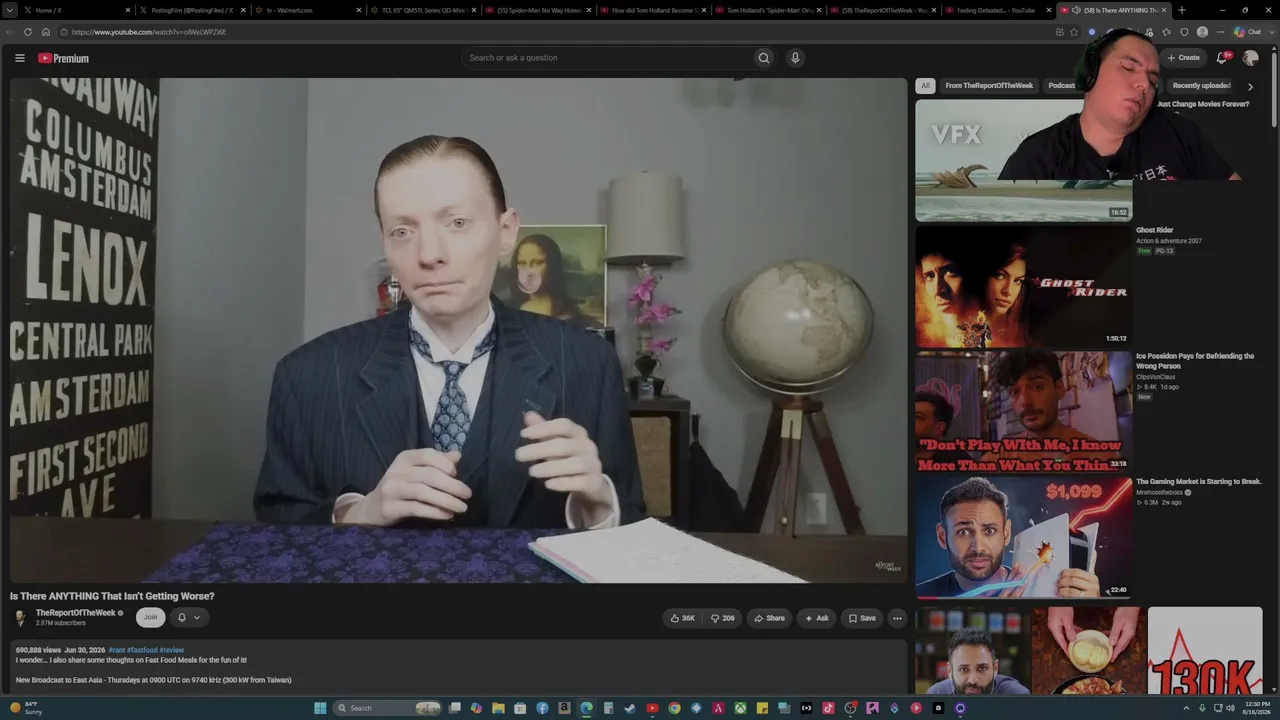
Task: Open Google Chrome from the taskbar
Action: pos(674,708)
